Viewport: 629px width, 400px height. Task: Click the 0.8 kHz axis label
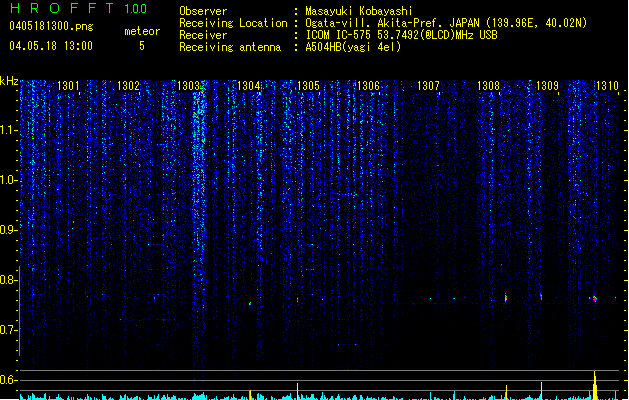(8, 280)
